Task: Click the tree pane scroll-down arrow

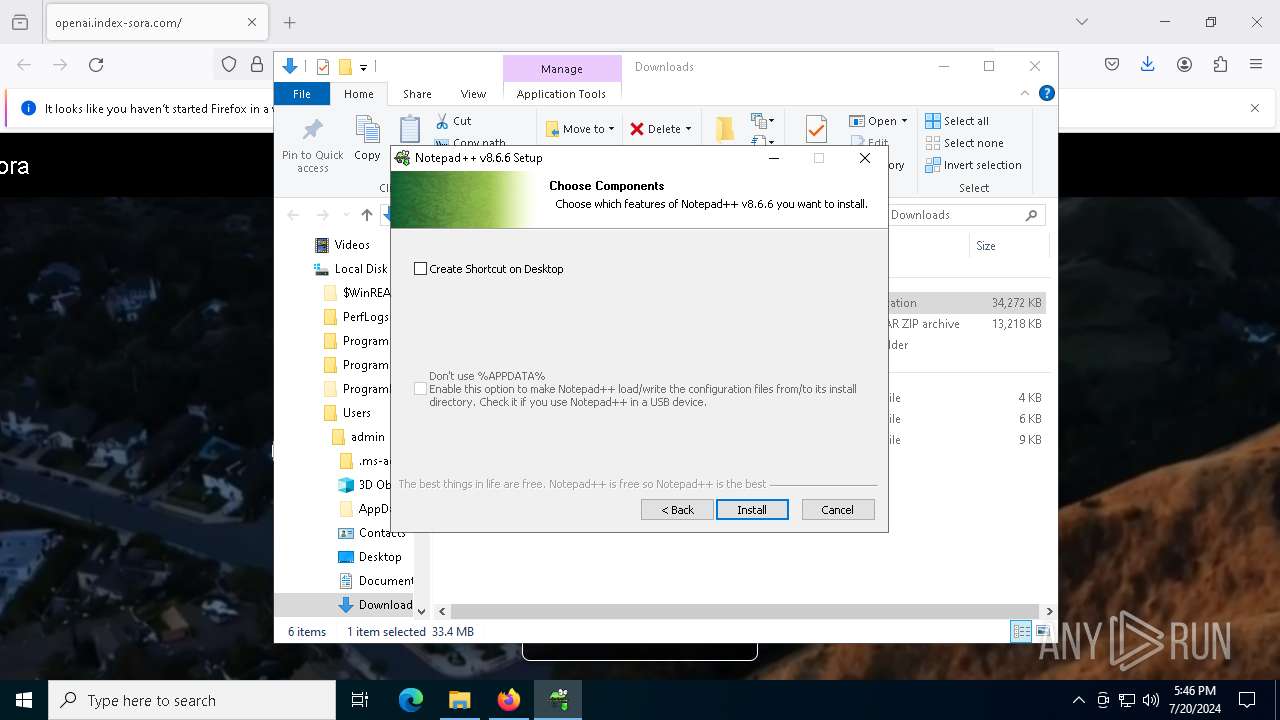Action: pos(421,611)
